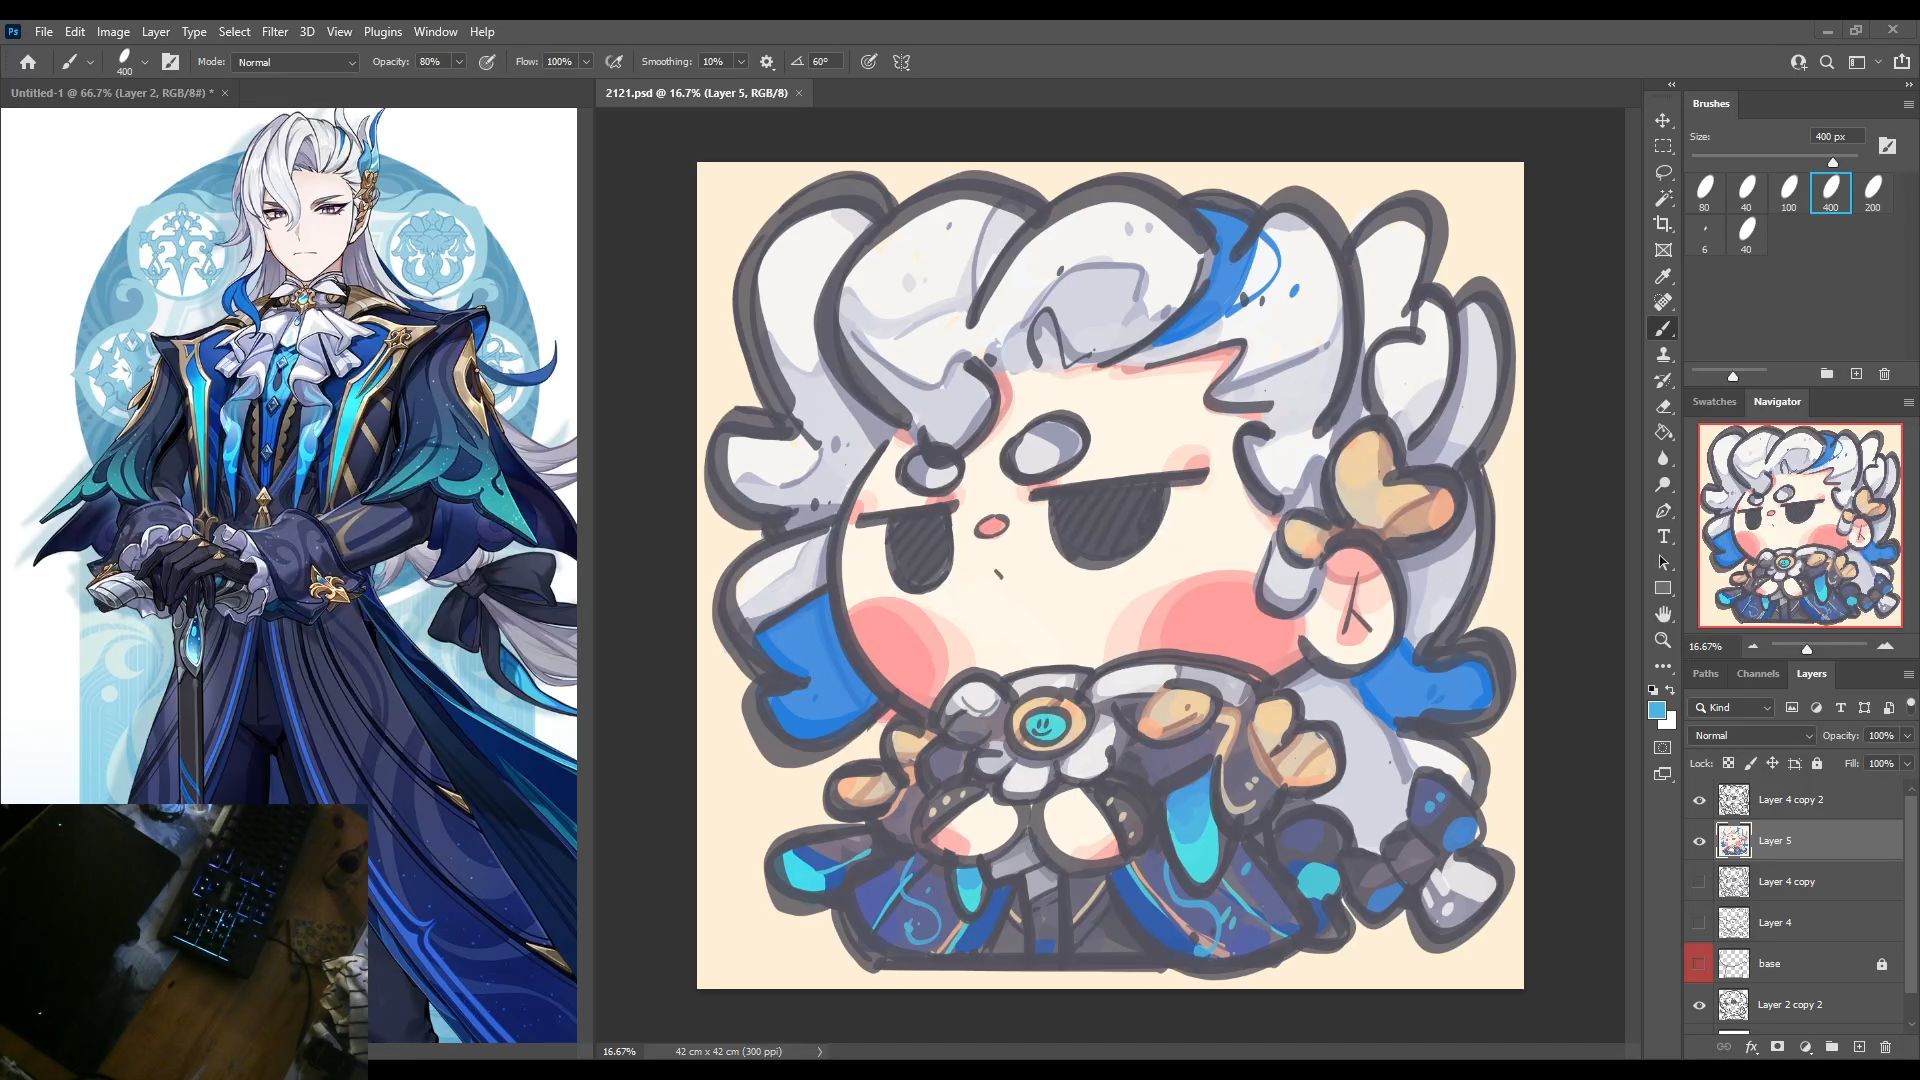Show Layer 4 visibility
1920x1080 pixels.
point(1699,923)
